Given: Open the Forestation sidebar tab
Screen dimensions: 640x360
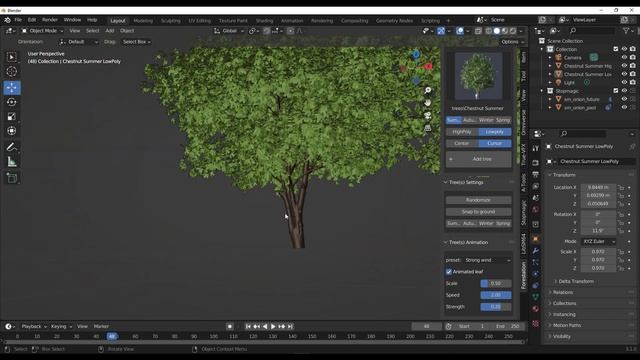Looking at the screenshot, I should tap(524, 276).
